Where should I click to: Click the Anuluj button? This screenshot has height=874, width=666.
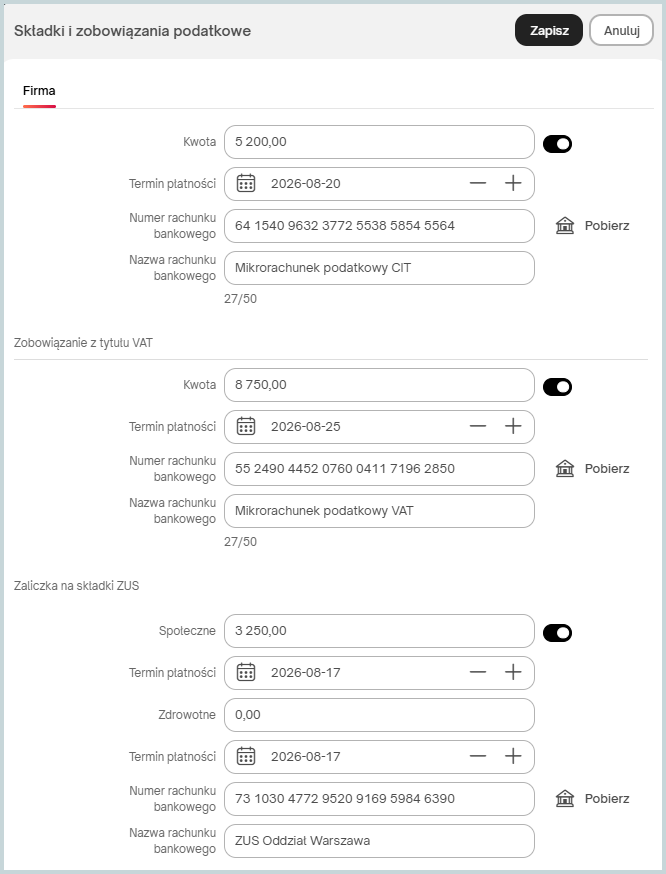[x=621, y=30]
